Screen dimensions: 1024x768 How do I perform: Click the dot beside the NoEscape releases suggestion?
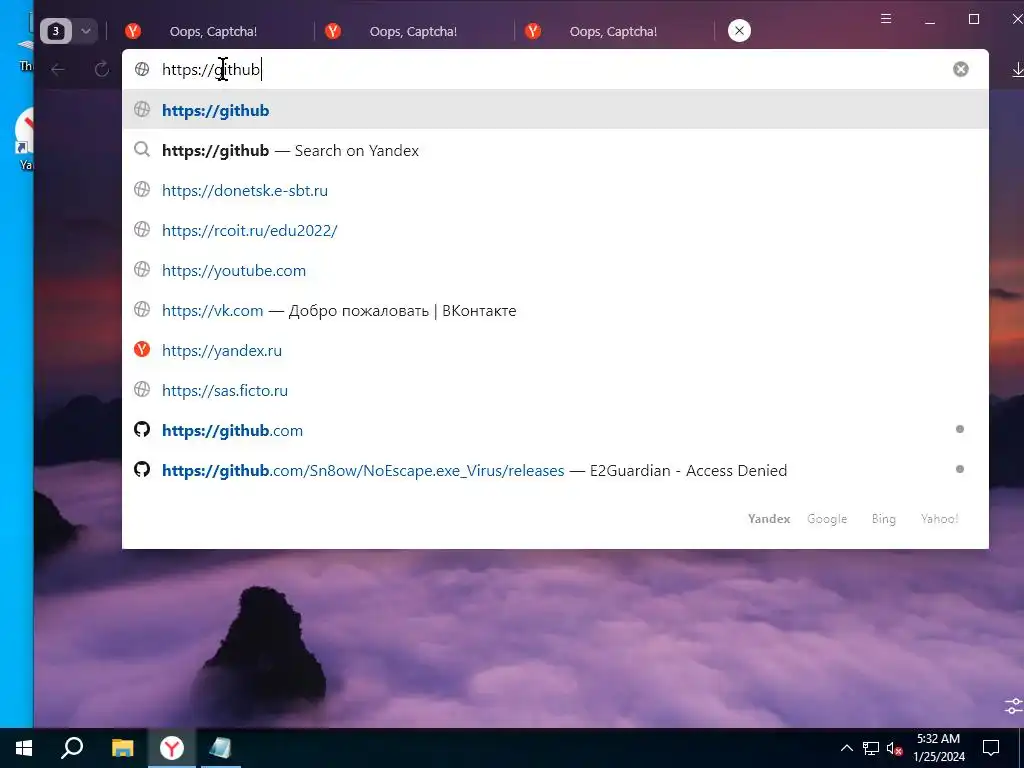[959, 469]
